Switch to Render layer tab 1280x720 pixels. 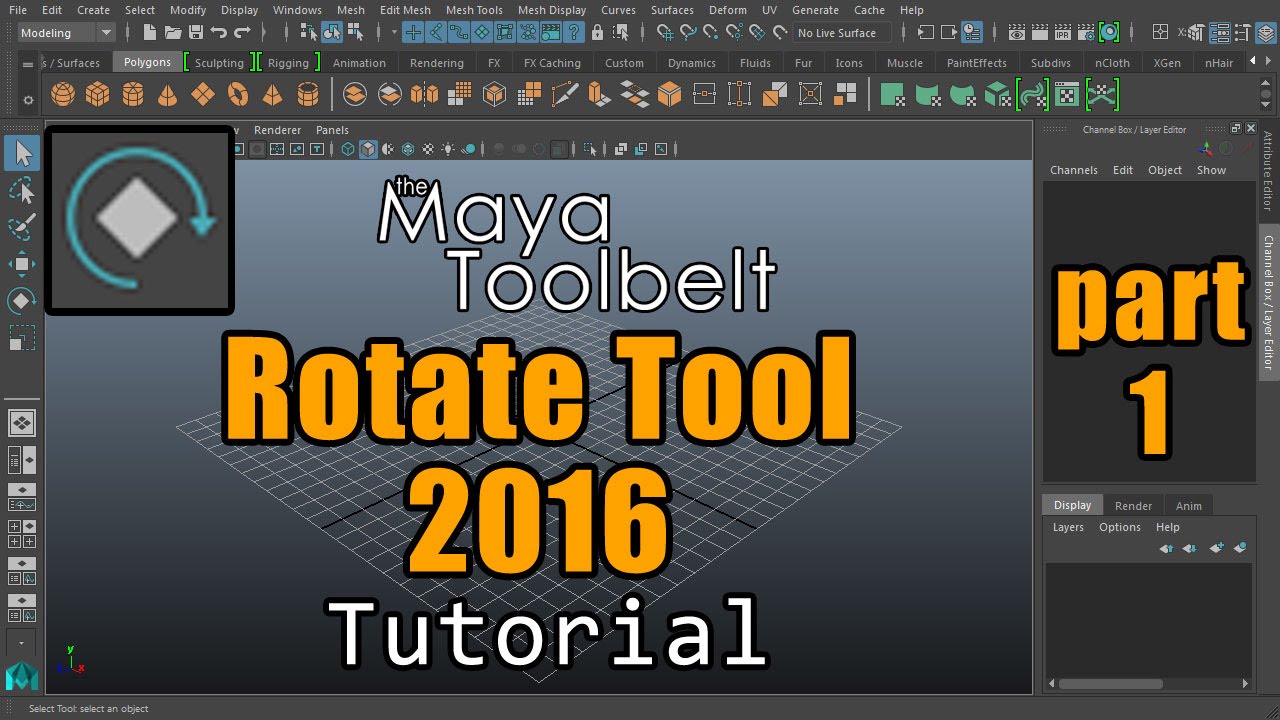[x=1133, y=506]
